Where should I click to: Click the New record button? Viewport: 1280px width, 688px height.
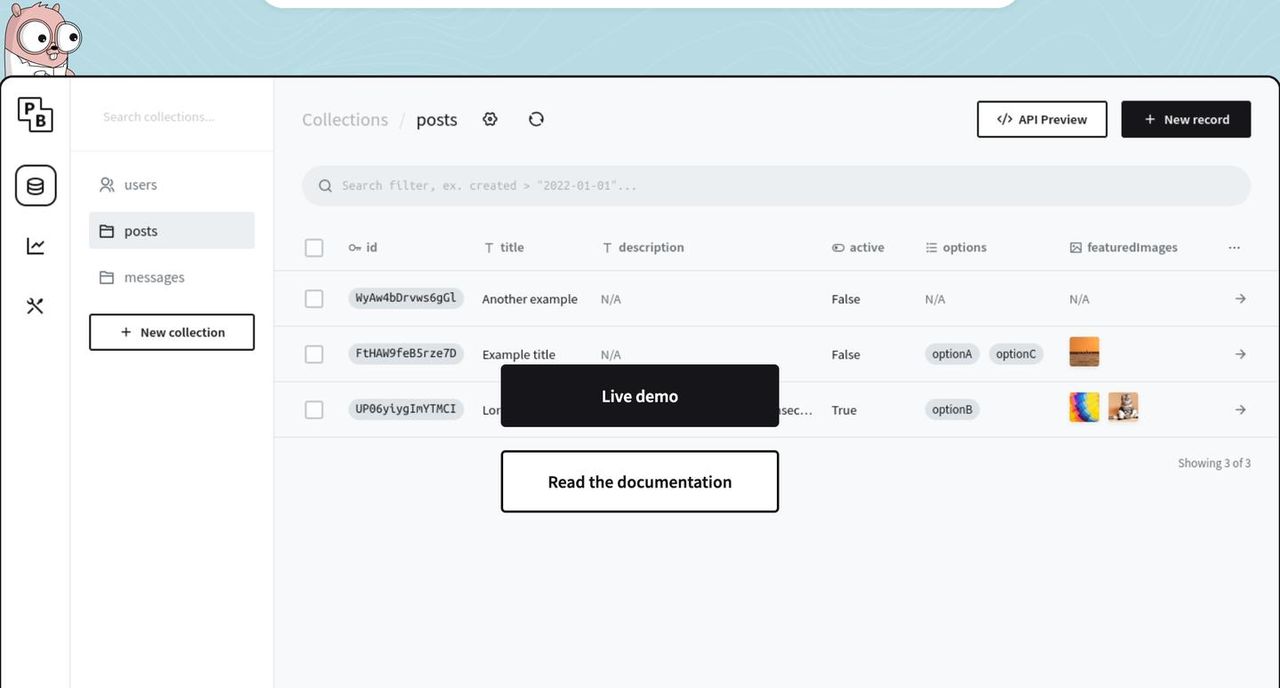pos(1186,119)
